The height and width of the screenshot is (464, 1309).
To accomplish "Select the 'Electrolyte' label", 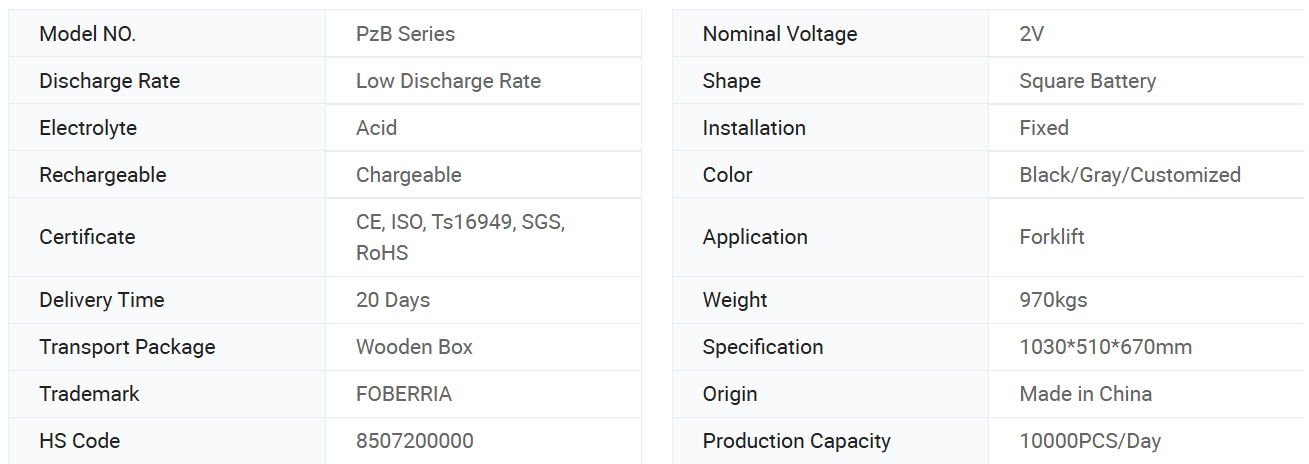I will coord(88,128).
